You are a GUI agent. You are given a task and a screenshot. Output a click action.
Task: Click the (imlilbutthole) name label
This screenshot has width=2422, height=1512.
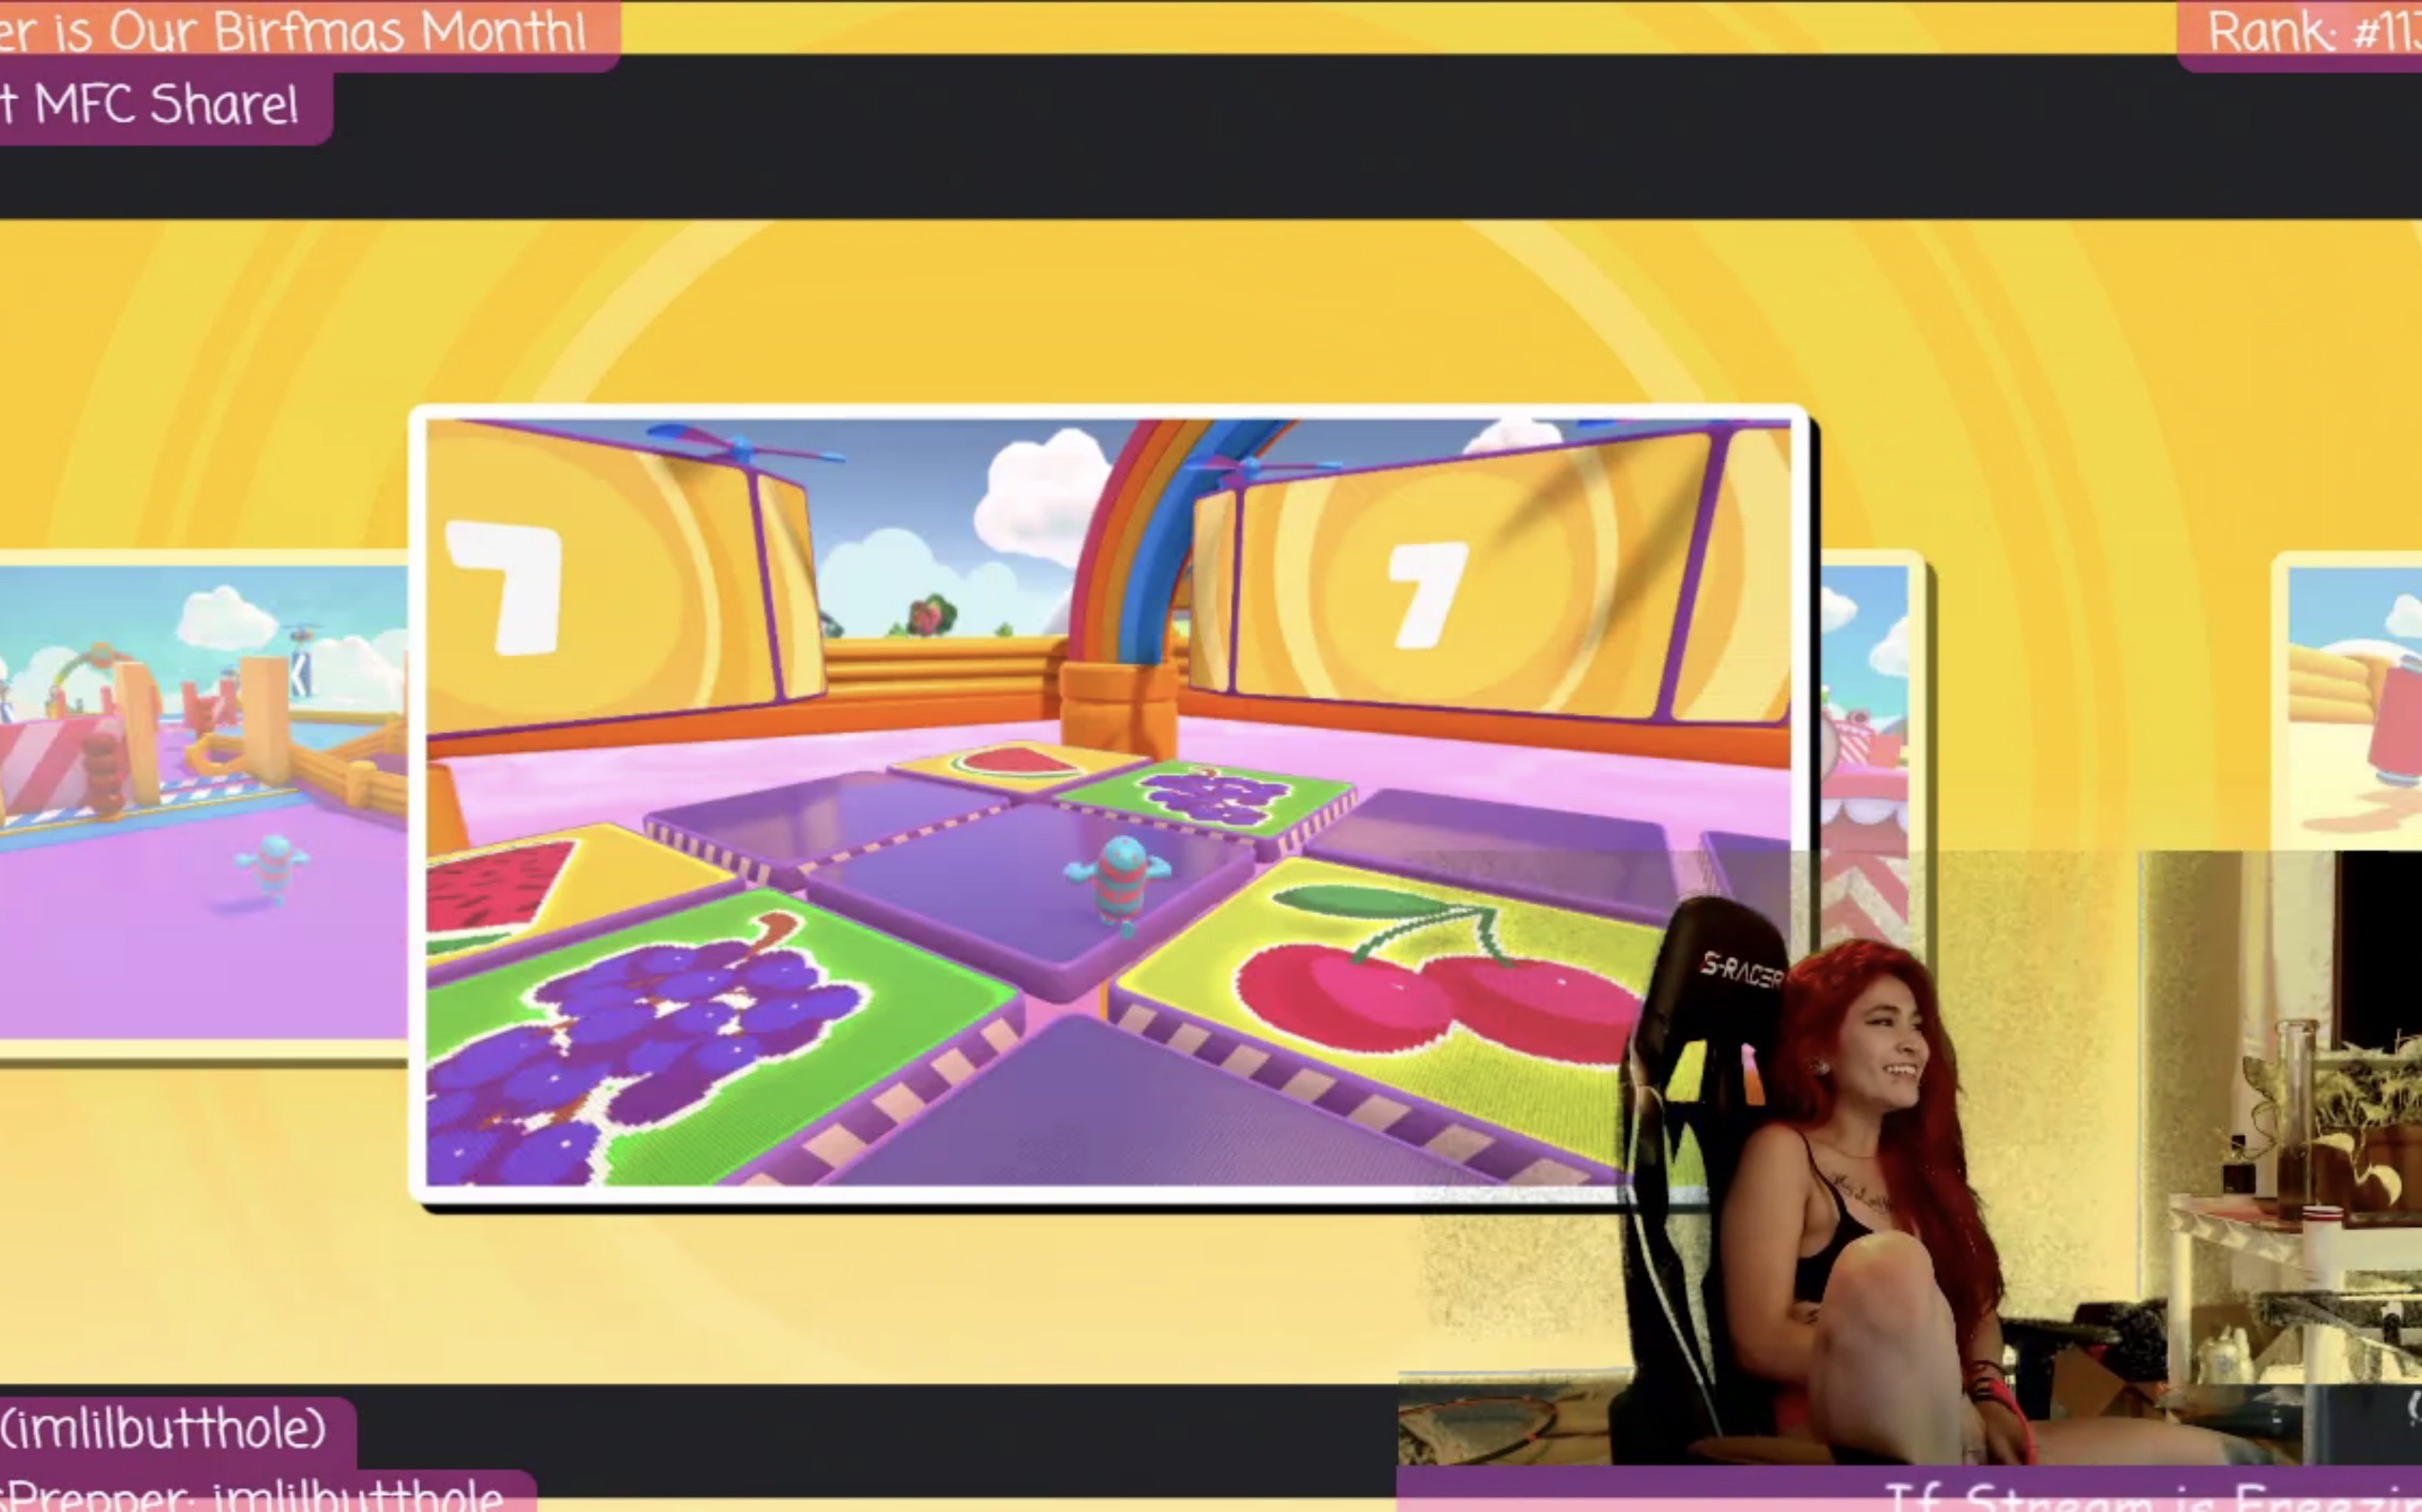point(165,1428)
